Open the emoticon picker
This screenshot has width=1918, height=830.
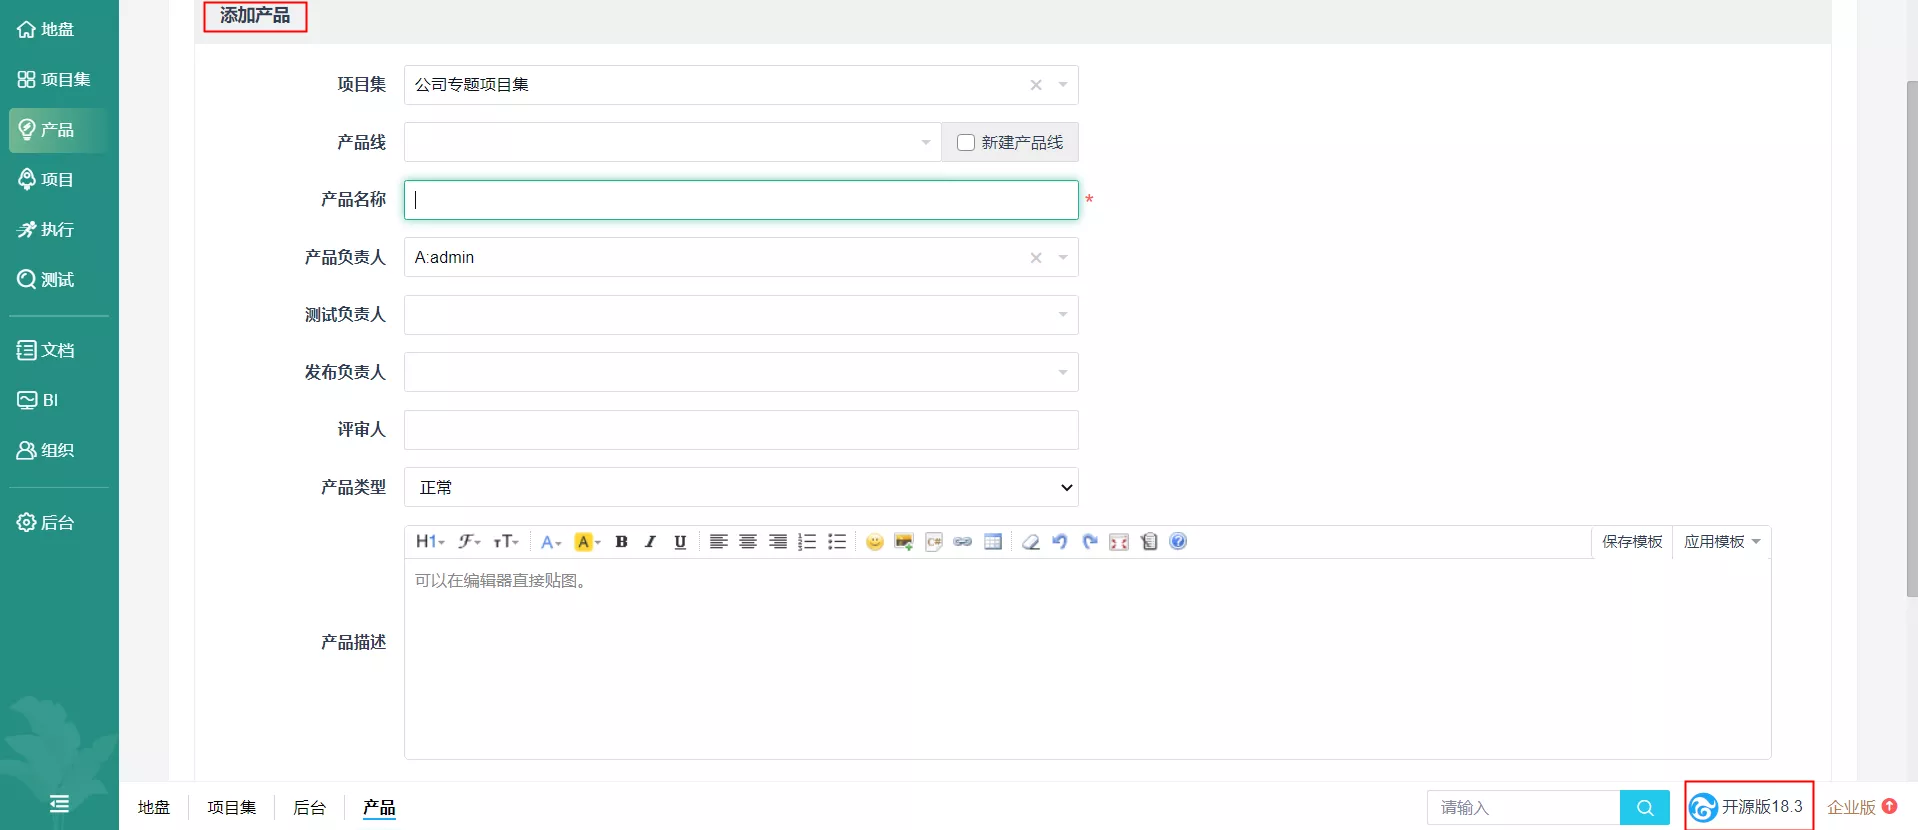(x=874, y=541)
